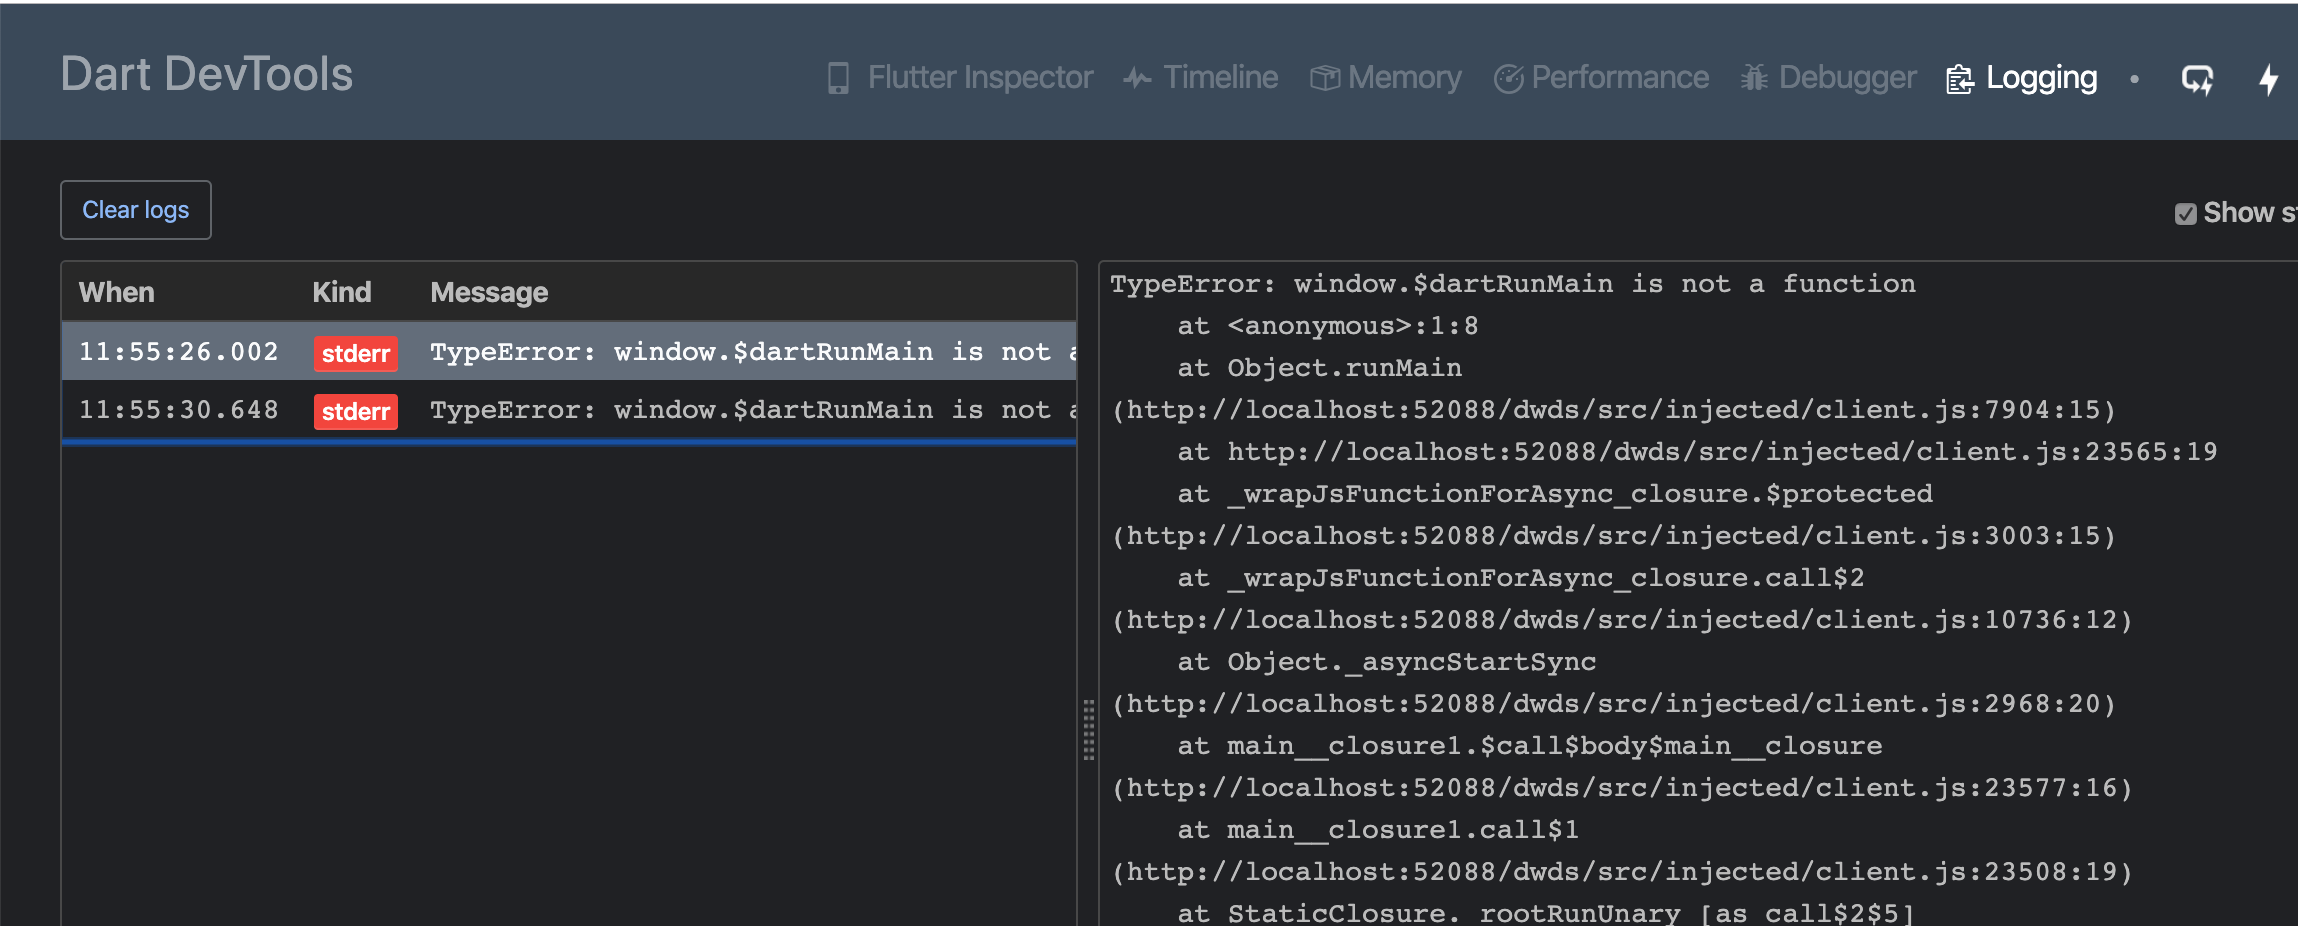2298x926 pixels.
Task: Select the Logging tab
Action: pyautogui.click(x=2021, y=78)
